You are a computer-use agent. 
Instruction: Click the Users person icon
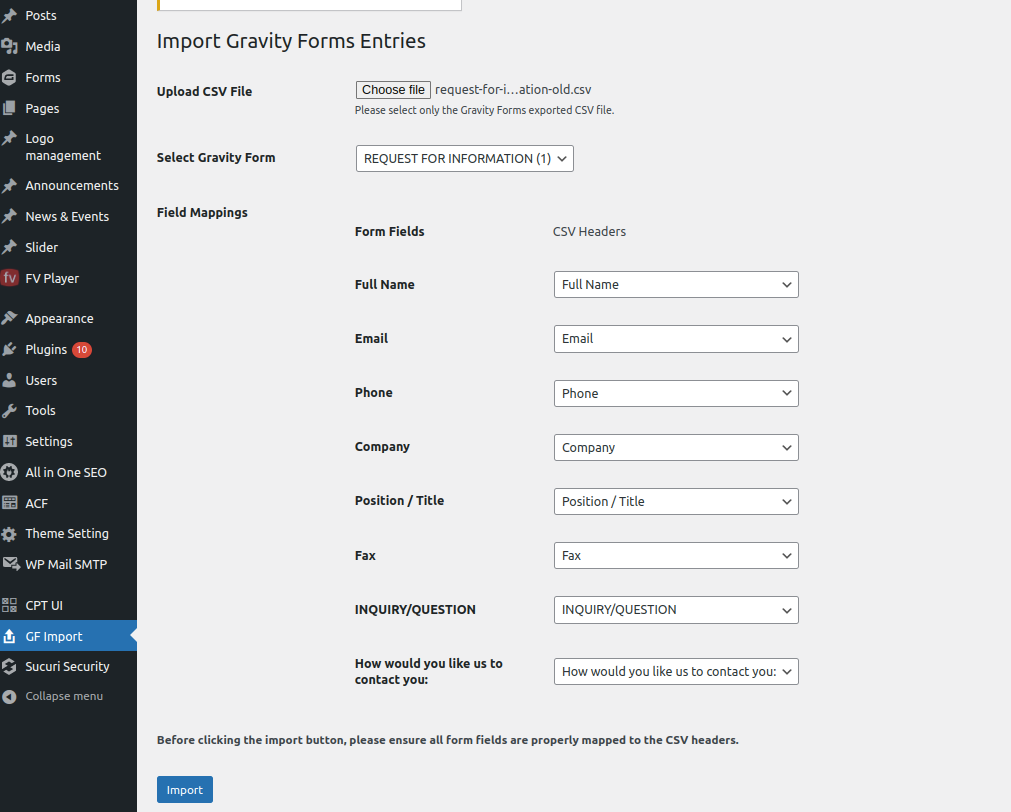click(9, 381)
